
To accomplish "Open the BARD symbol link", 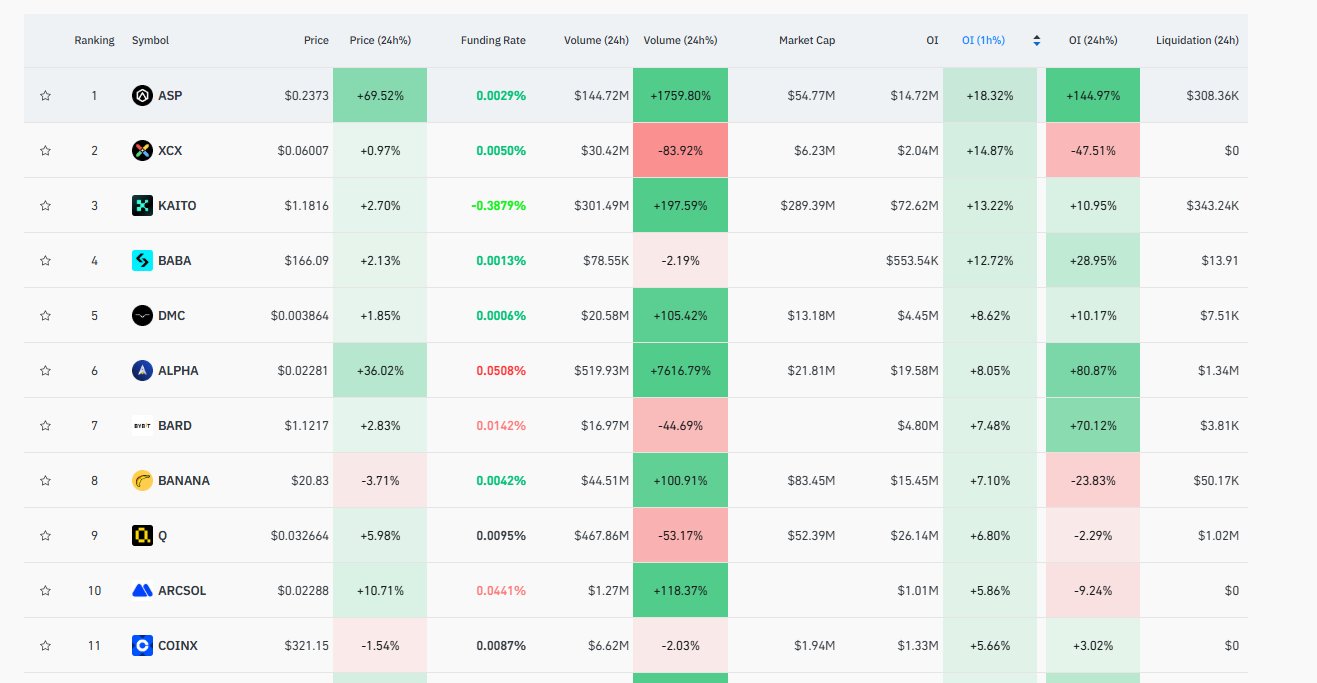I will coord(174,426).
